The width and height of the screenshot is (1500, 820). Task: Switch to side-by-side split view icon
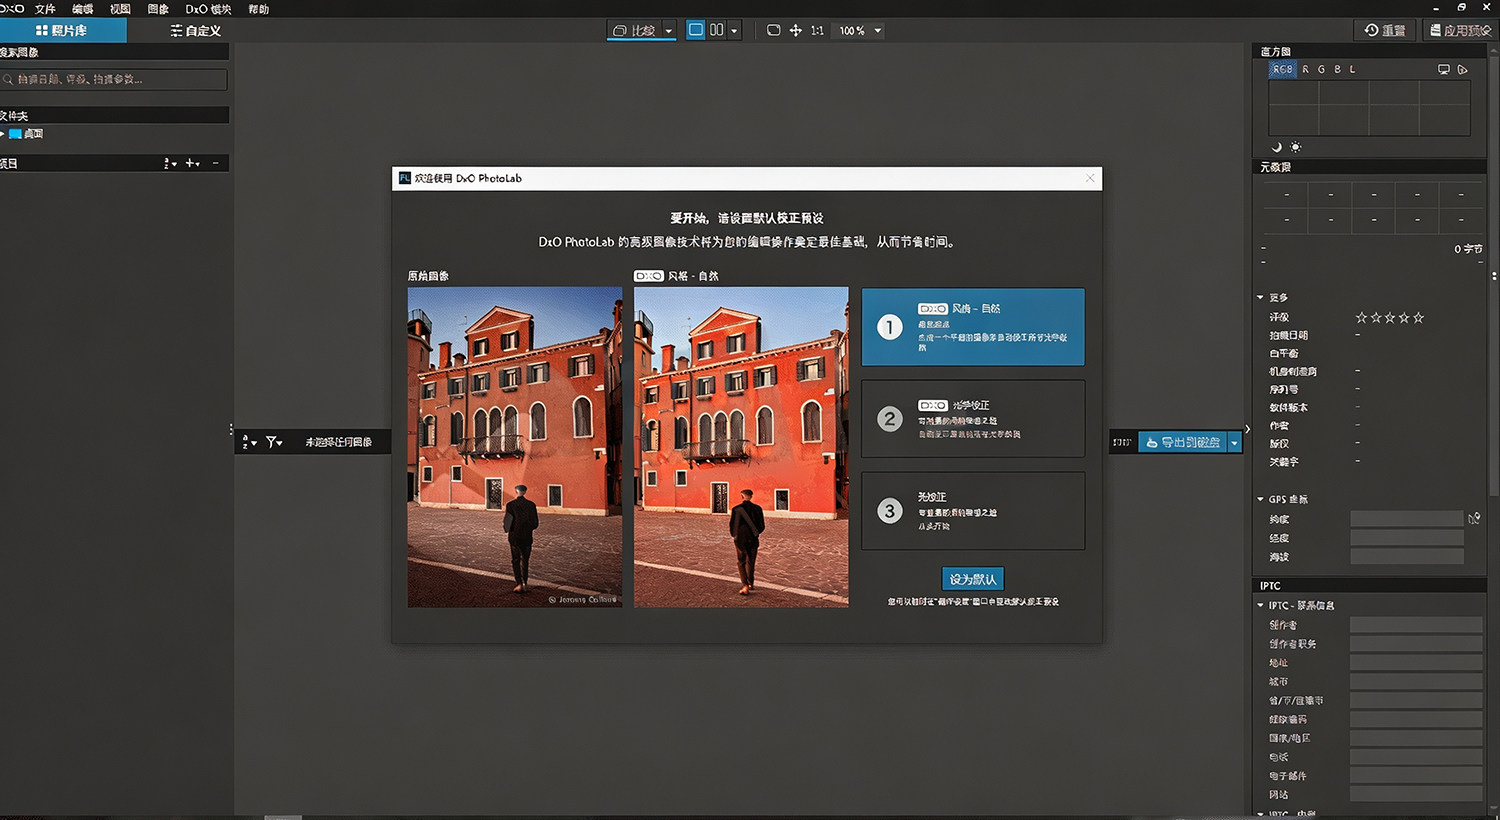(717, 30)
